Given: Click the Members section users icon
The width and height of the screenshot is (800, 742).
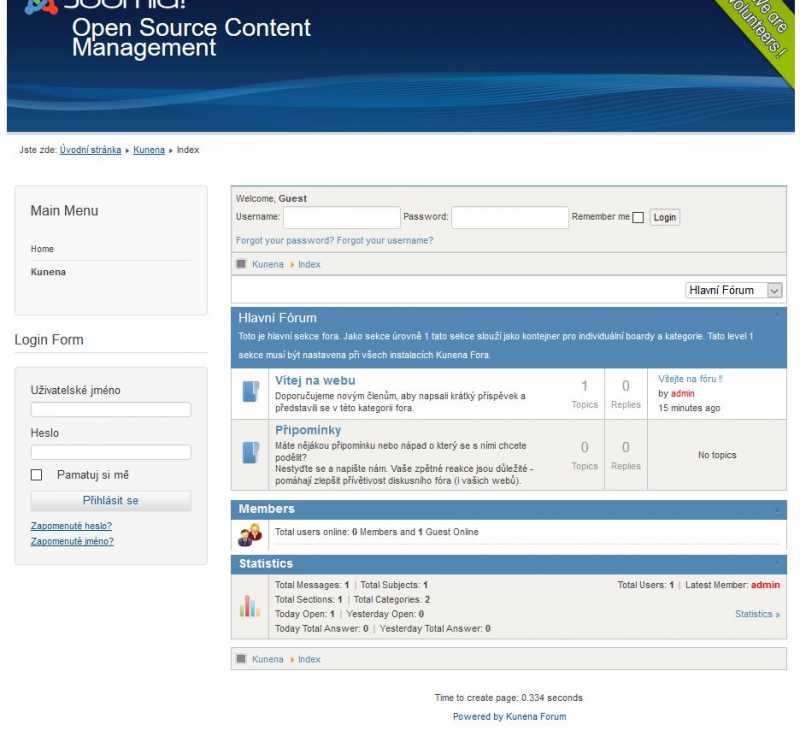Looking at the screenshot, I should [250, 534].
